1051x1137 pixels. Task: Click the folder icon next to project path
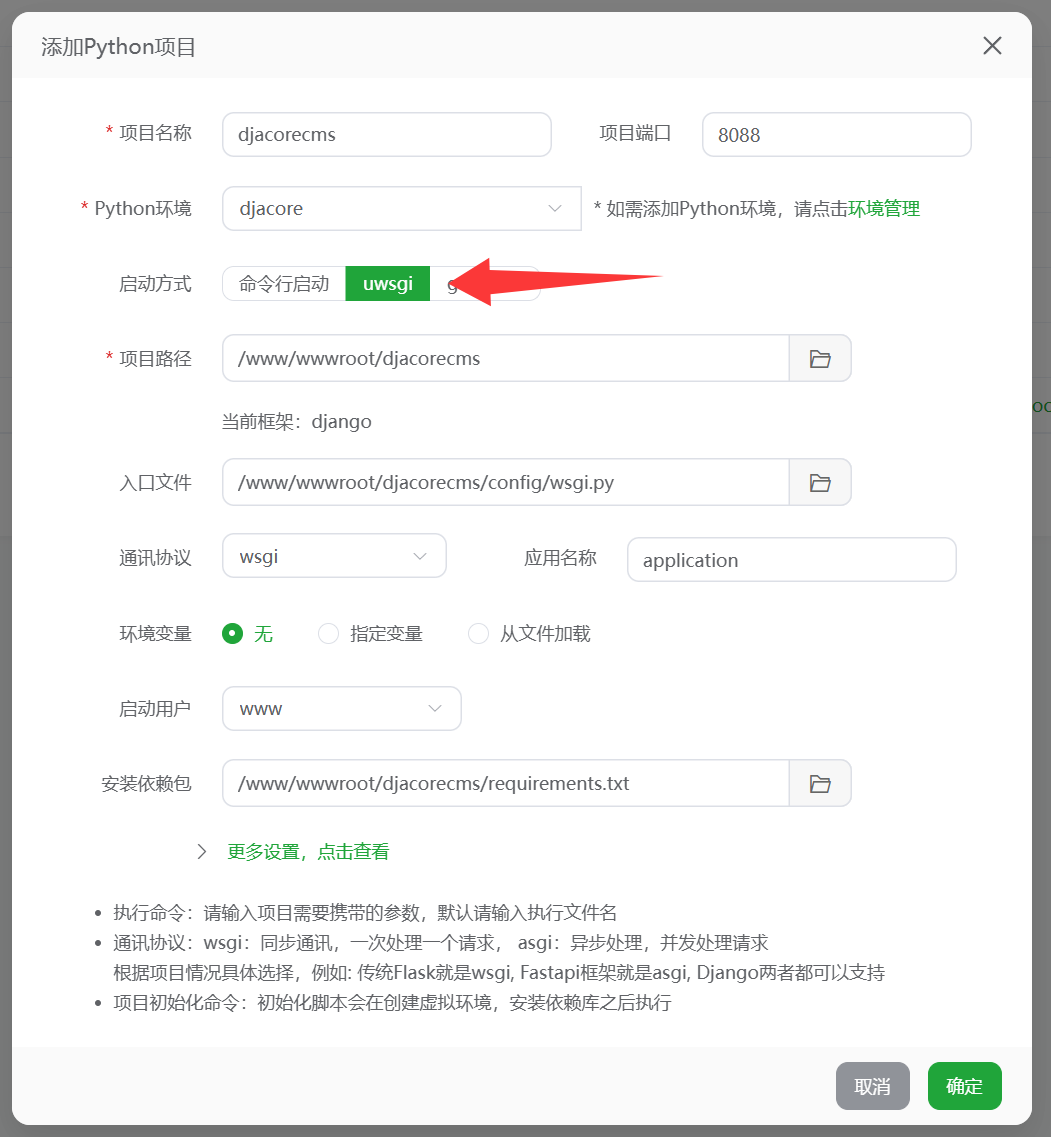pos(820,358)
